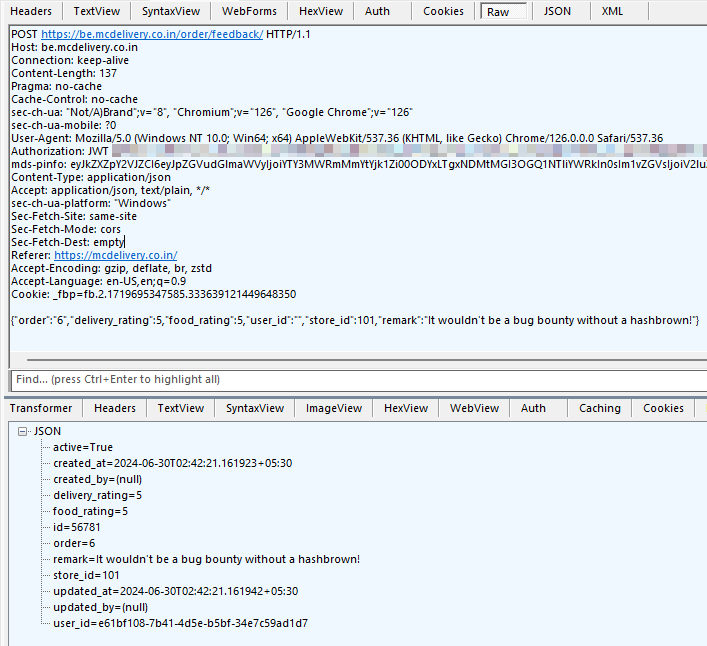The height and width of the screenshot is (646, 707).
Task: Open request TextView tab
Action: pos(96,11)
